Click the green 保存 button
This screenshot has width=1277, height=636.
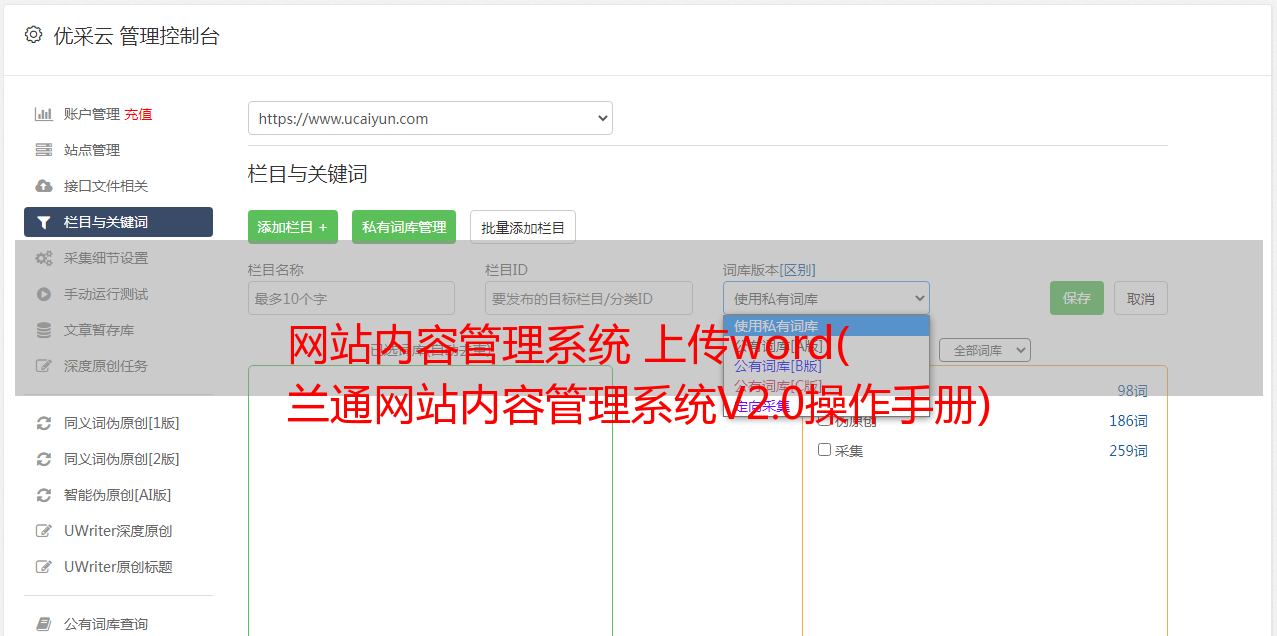click(1077, 298)
